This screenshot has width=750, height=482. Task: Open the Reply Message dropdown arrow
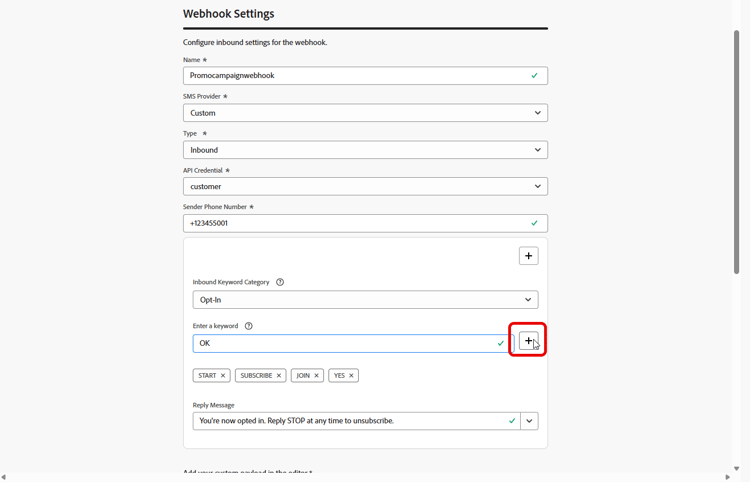(529, 421)
